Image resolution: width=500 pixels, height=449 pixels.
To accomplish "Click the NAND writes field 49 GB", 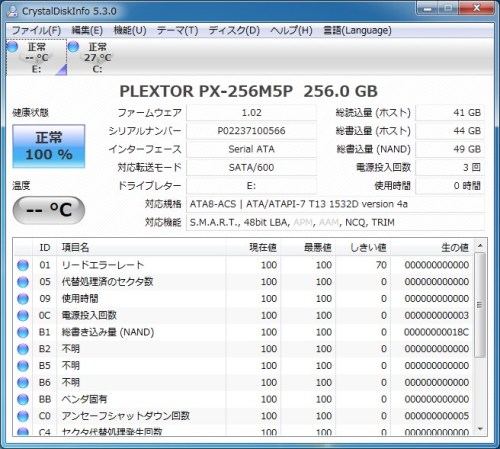I will [x=450, y=149].
